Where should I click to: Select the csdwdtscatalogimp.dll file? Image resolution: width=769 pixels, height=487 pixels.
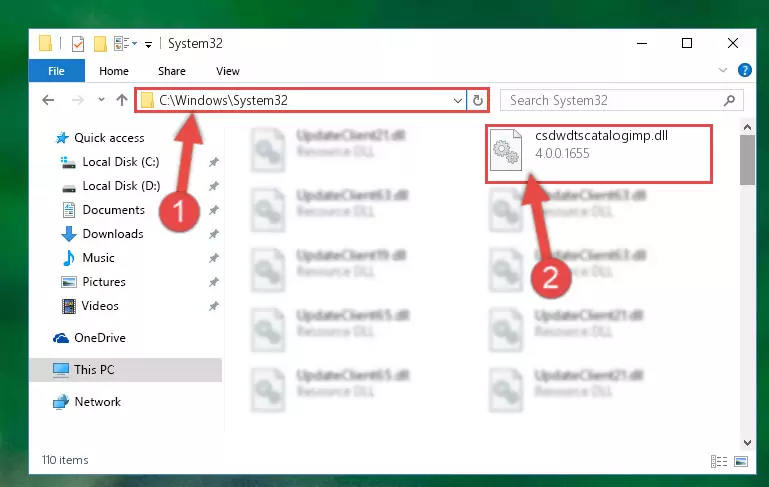(599, 154)
